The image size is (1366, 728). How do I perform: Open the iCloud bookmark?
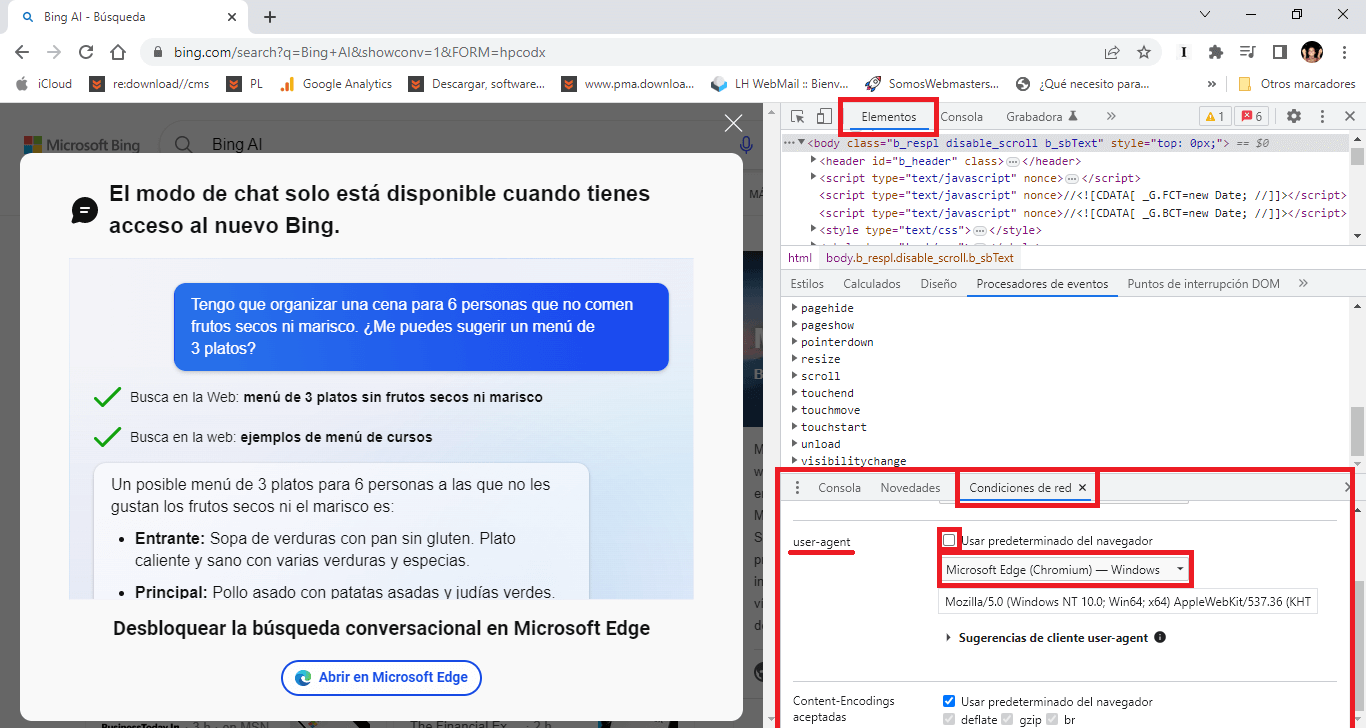[x=44, y=84]
